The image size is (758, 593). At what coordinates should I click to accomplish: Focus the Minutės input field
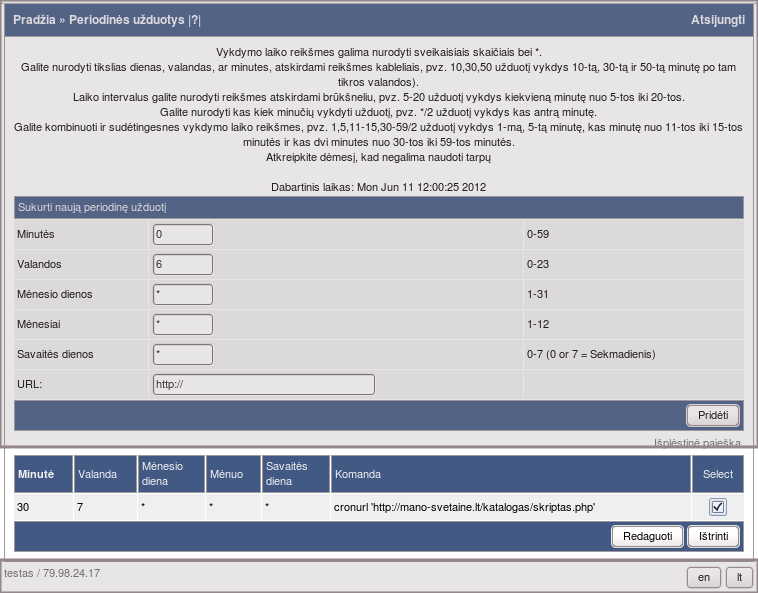point(183,234)
